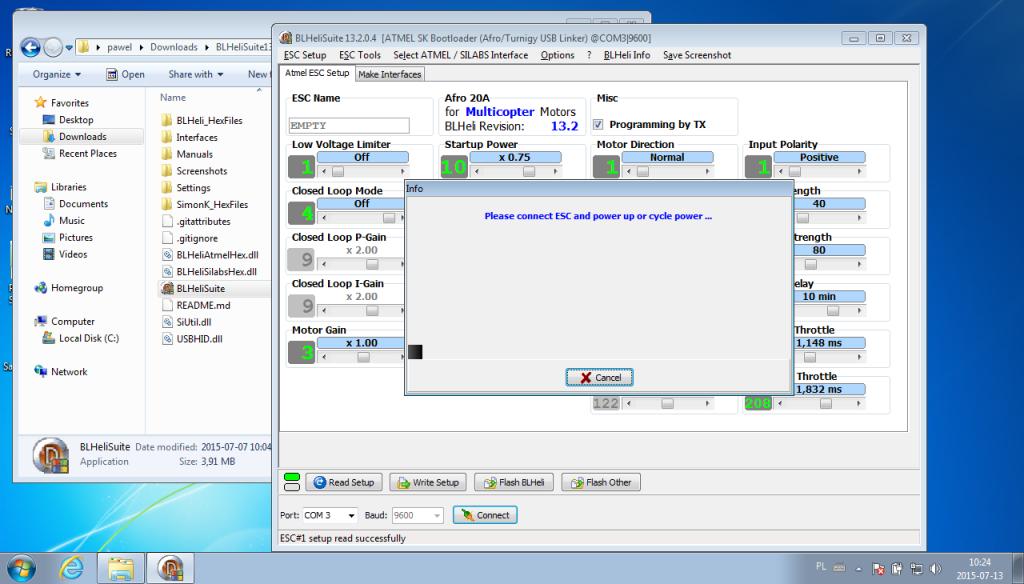Image resolution: width=1024 pixels, height=584 pixels.
Task: Open the Organize dropdown in Explorer
Action: [x=56, y=74]
